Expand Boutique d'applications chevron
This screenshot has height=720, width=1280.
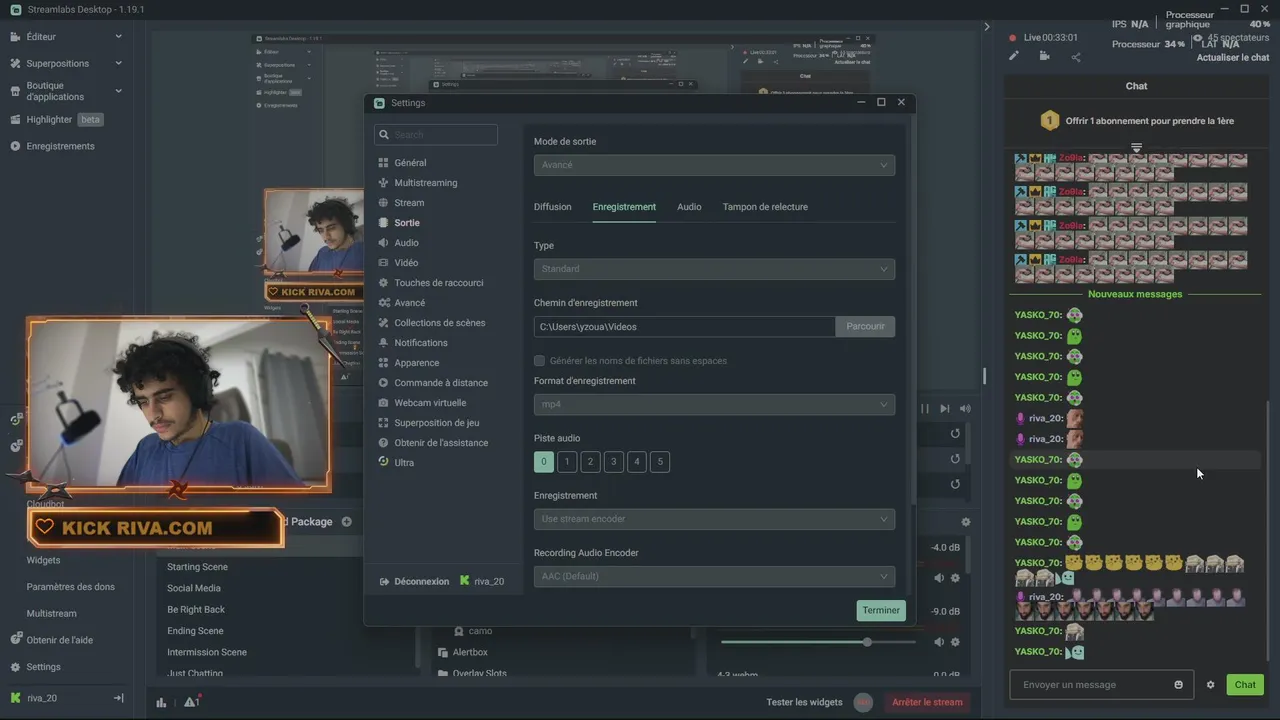[118, 91]
